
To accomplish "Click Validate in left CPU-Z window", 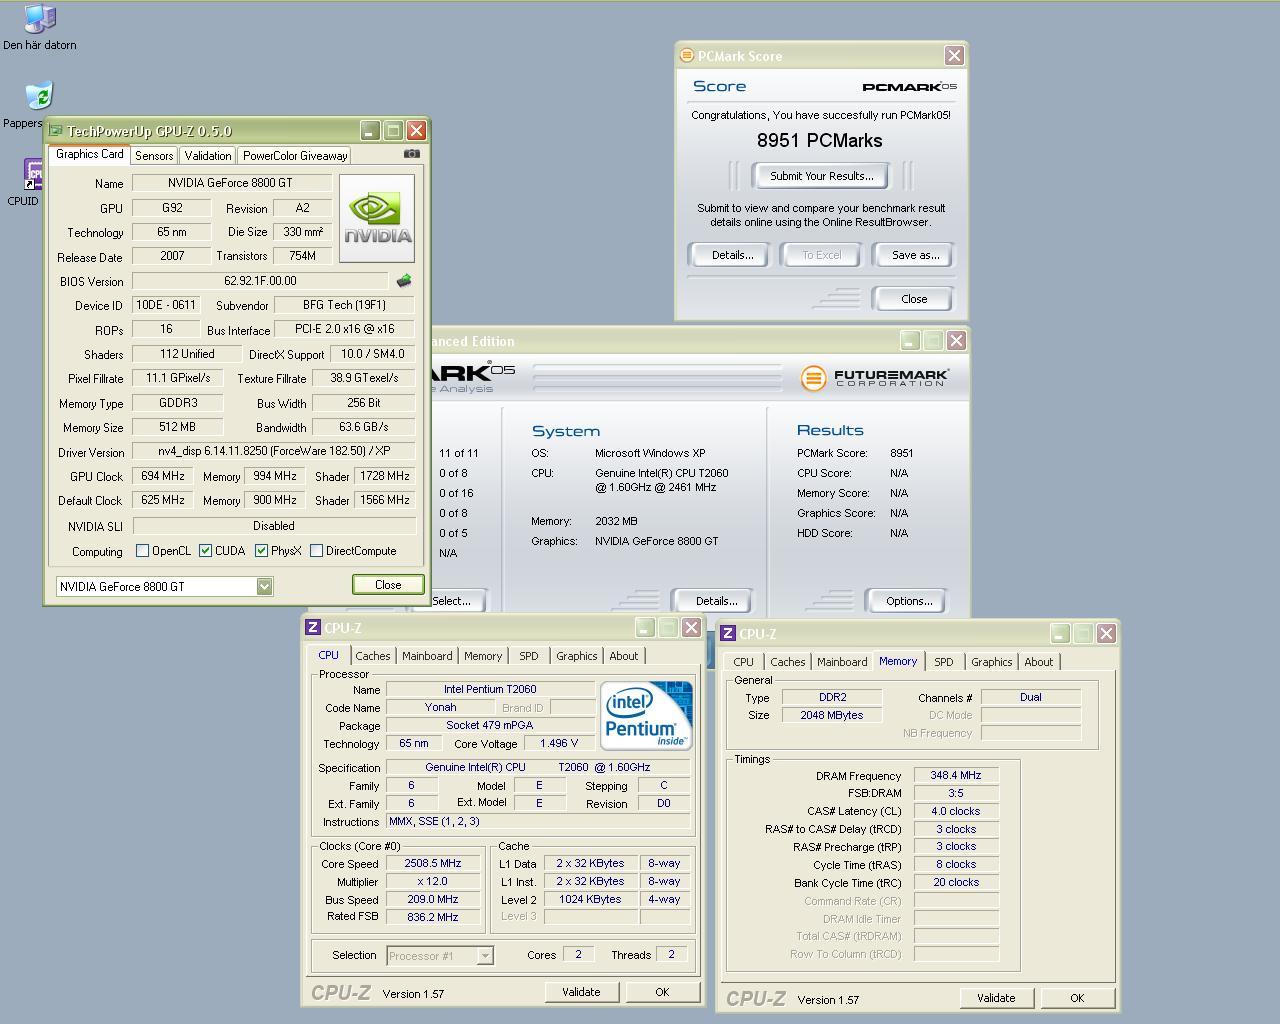I will (x=581, y=992).
